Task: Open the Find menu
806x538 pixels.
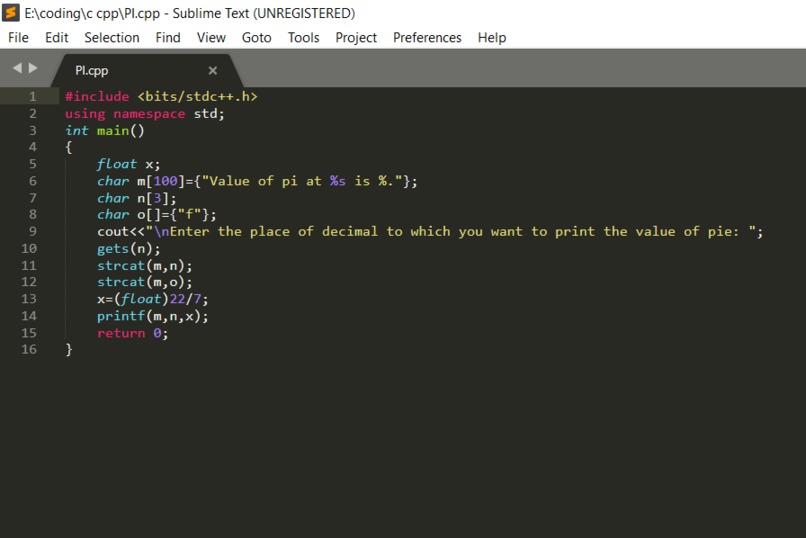Action: tap(168, 38)
